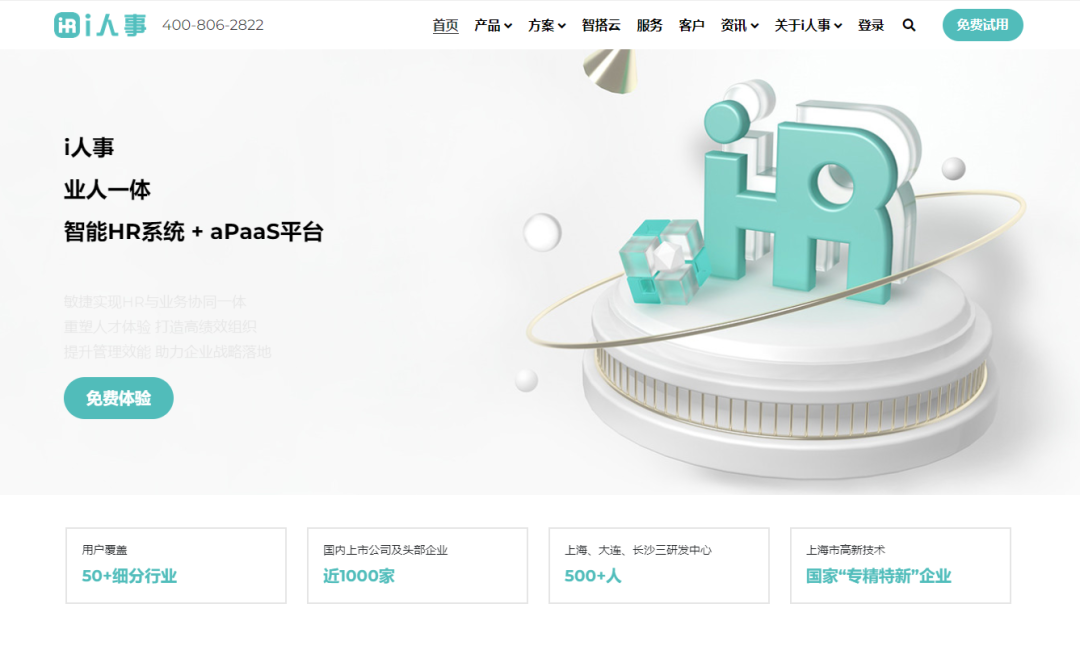Open the 服务 menu item
This screenshot has height=671, width=1080.
coord(650,25)
